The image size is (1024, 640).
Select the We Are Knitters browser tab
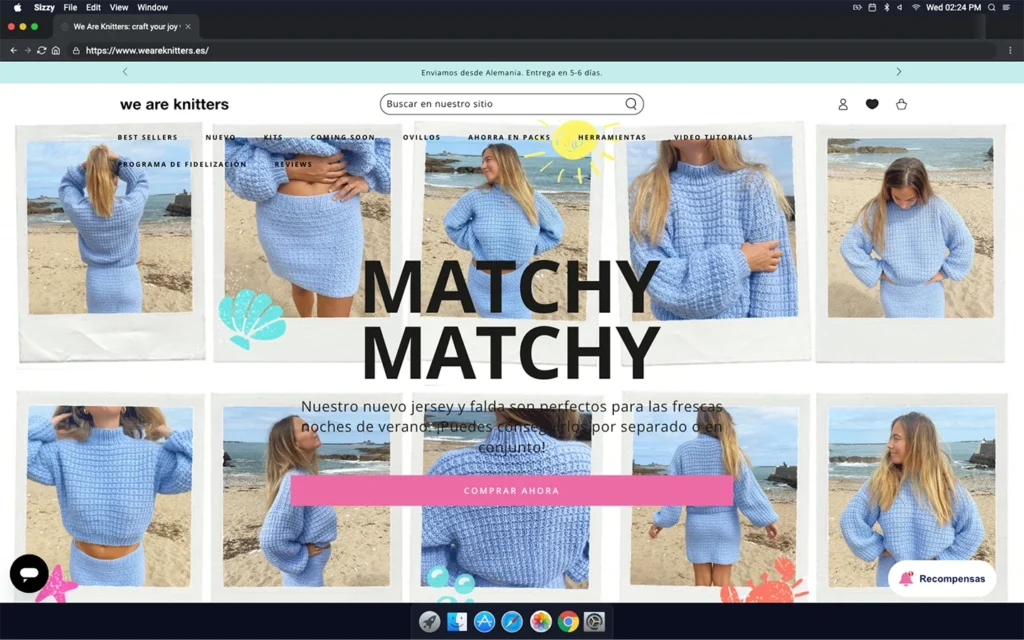pyautogui.click(x=125, y=26)
